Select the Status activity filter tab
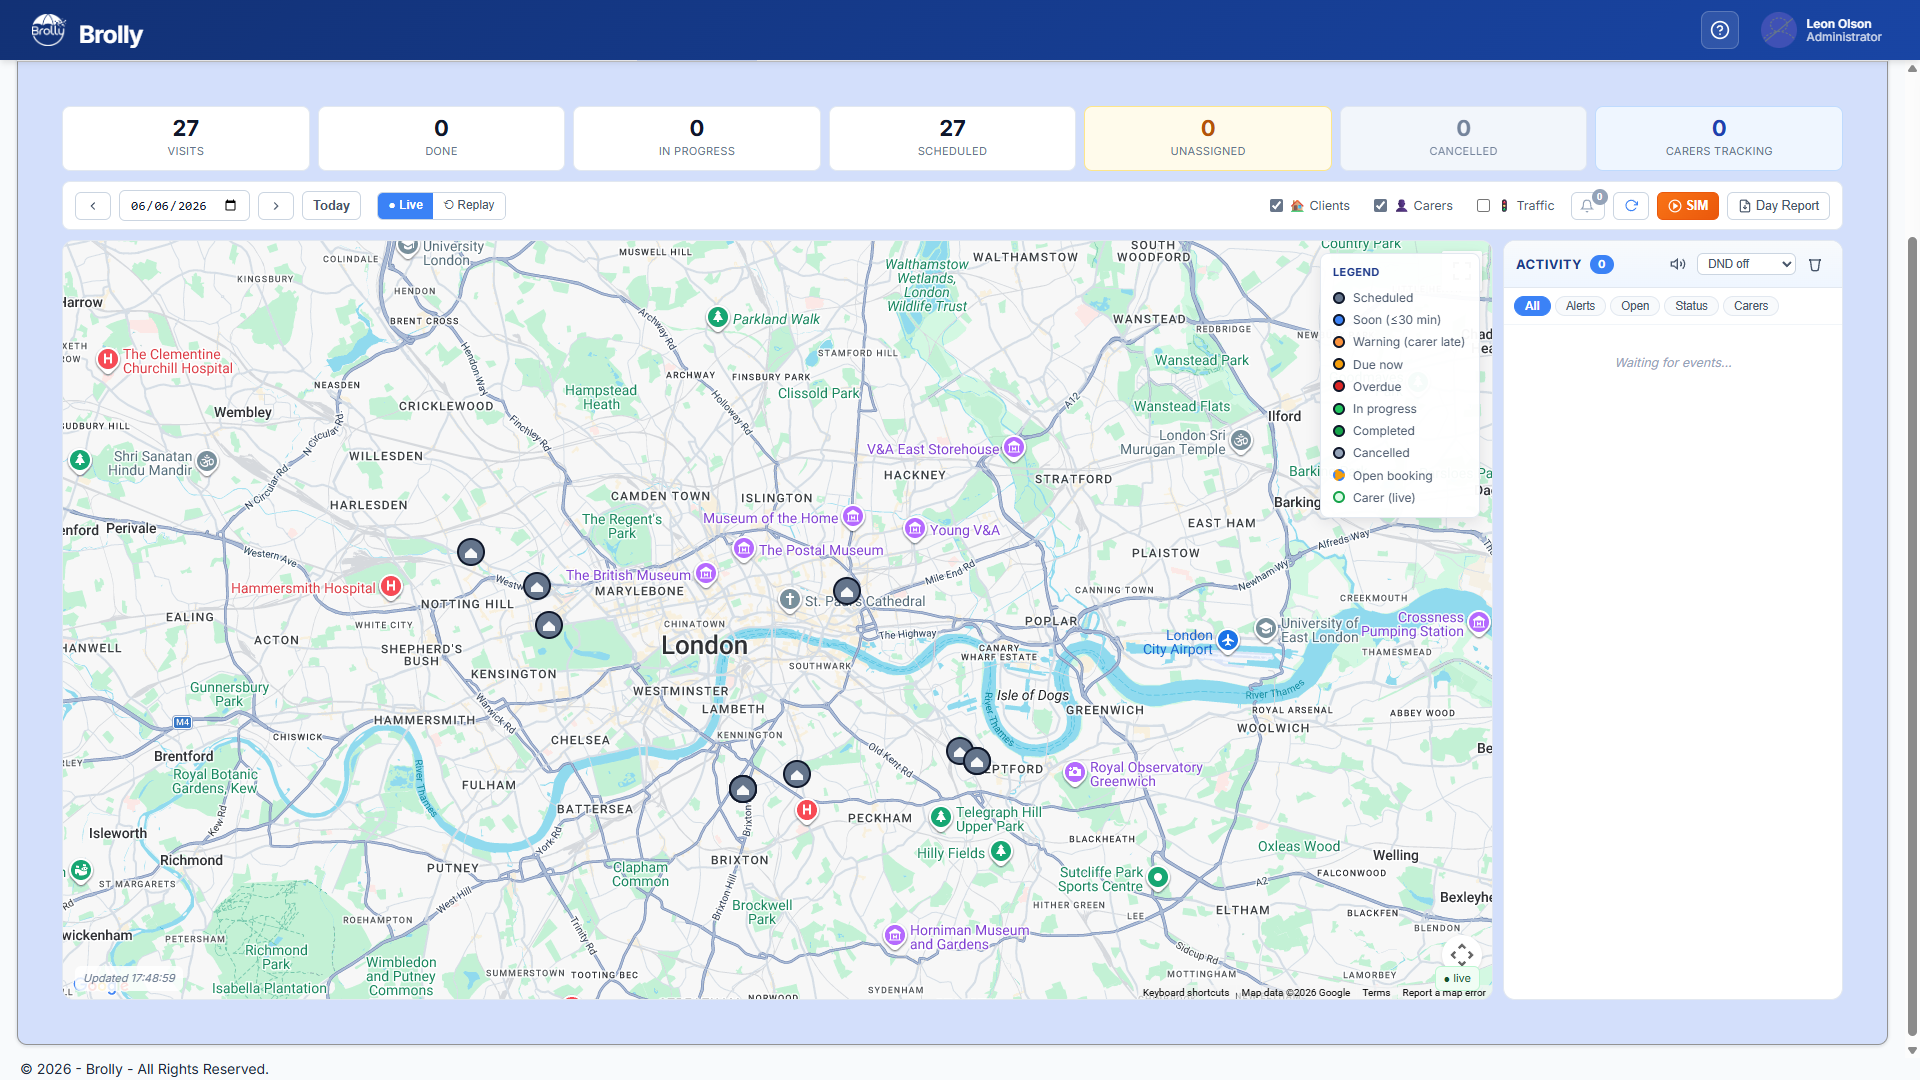Screen dimensions: 1920x1080 click(1691, 306)
